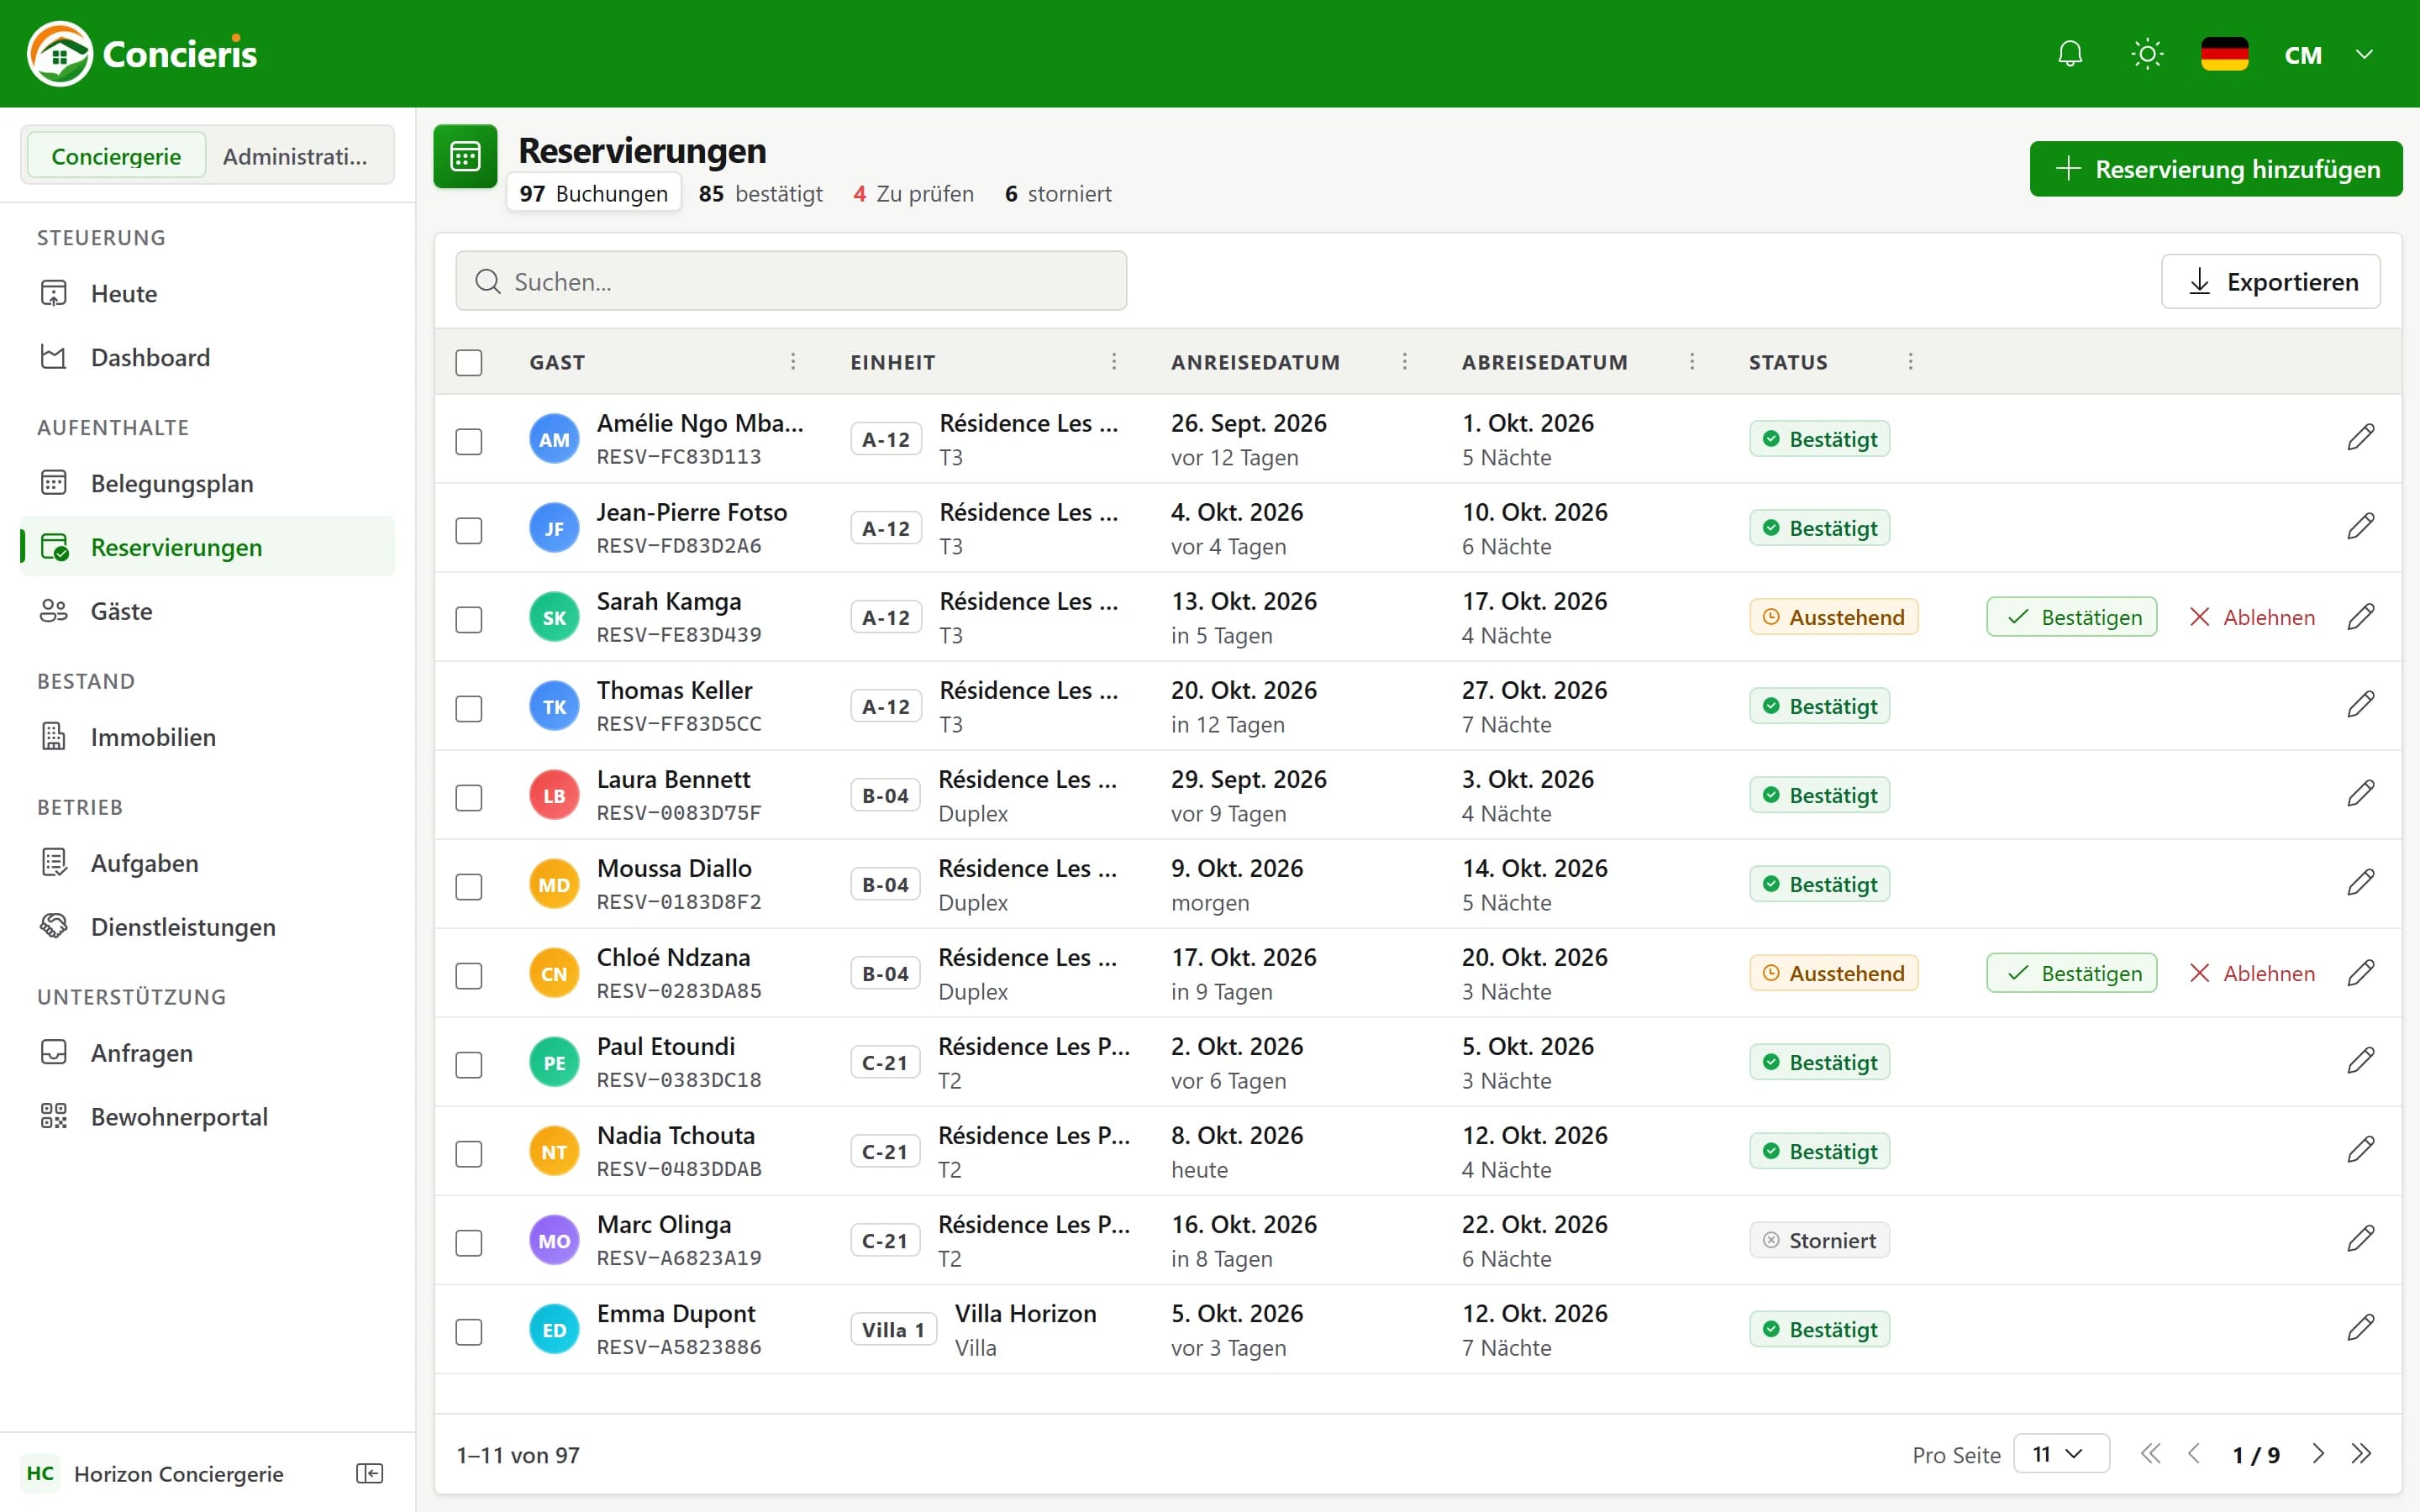The image size is (2420, 1512).
Task: Edit Marc Olinga reservation pencil
Action: pos(2360,1239)
